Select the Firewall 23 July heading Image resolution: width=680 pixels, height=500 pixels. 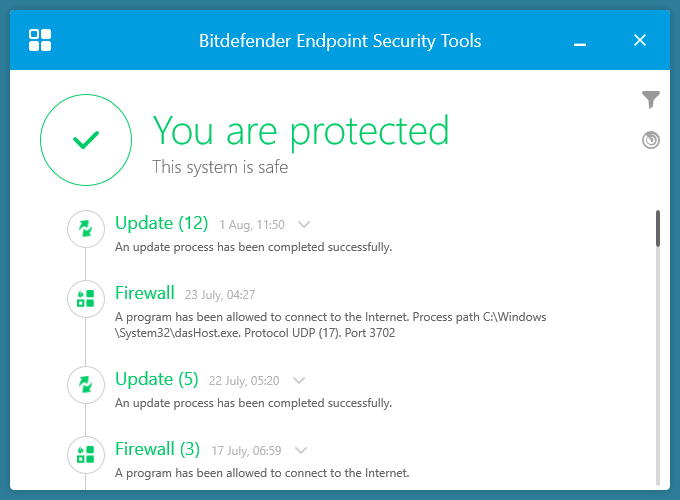tap(145, 293)
